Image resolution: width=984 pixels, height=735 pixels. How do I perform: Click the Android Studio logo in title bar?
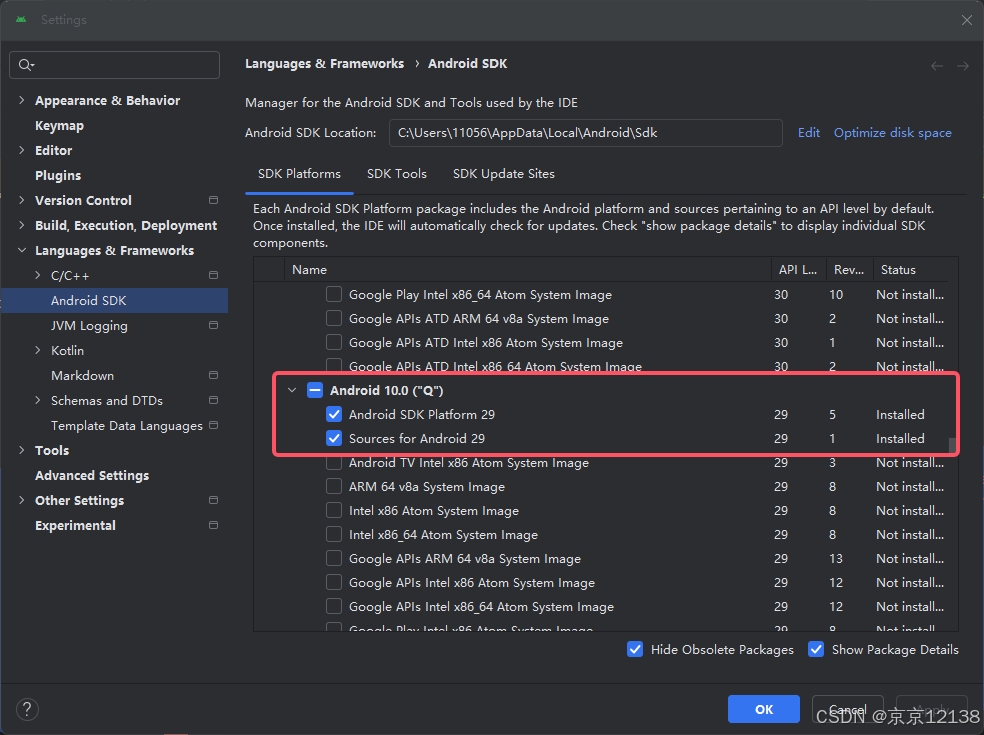[21, 19]
